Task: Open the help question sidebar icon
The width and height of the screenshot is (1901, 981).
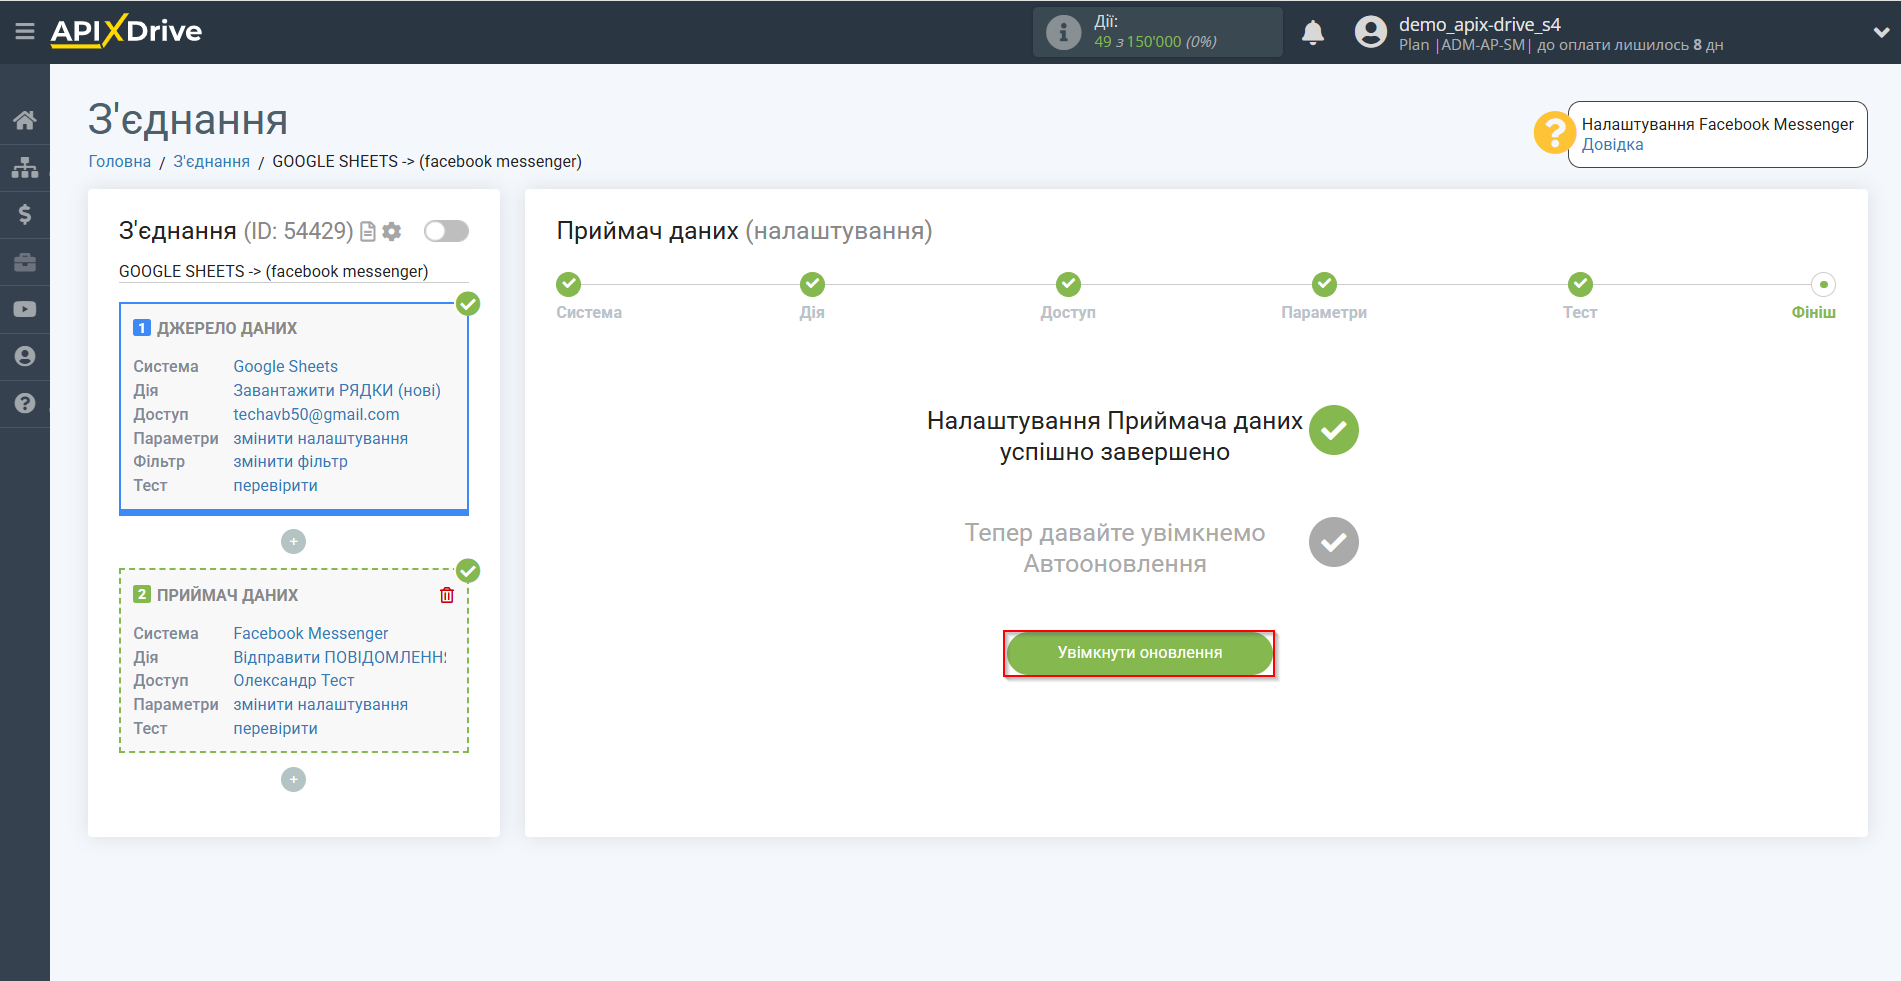Action: point(25,403)
